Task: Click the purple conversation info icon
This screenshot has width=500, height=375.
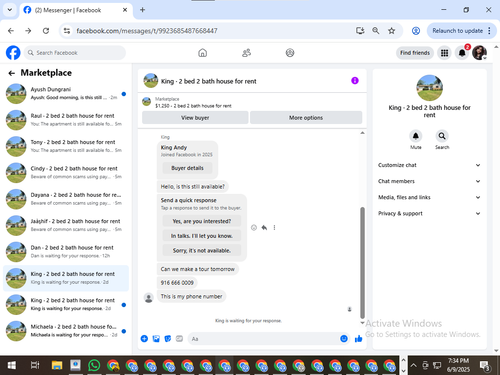Action: 355,81
